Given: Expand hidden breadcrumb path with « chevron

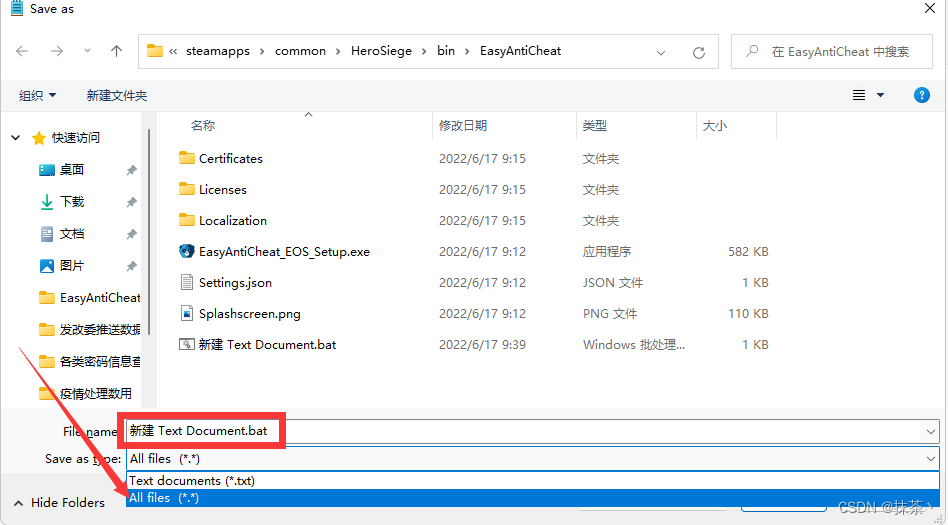Looking at the screenshot, I should 174,51.
